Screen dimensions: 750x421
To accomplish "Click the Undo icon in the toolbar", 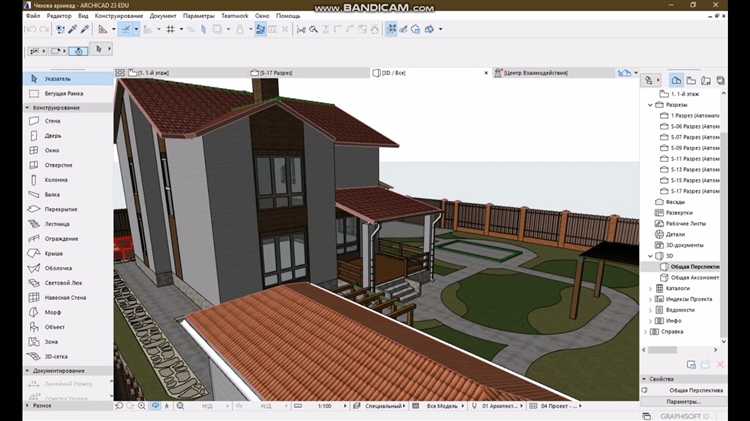I will pyautogui.click(x=31, y=29).
